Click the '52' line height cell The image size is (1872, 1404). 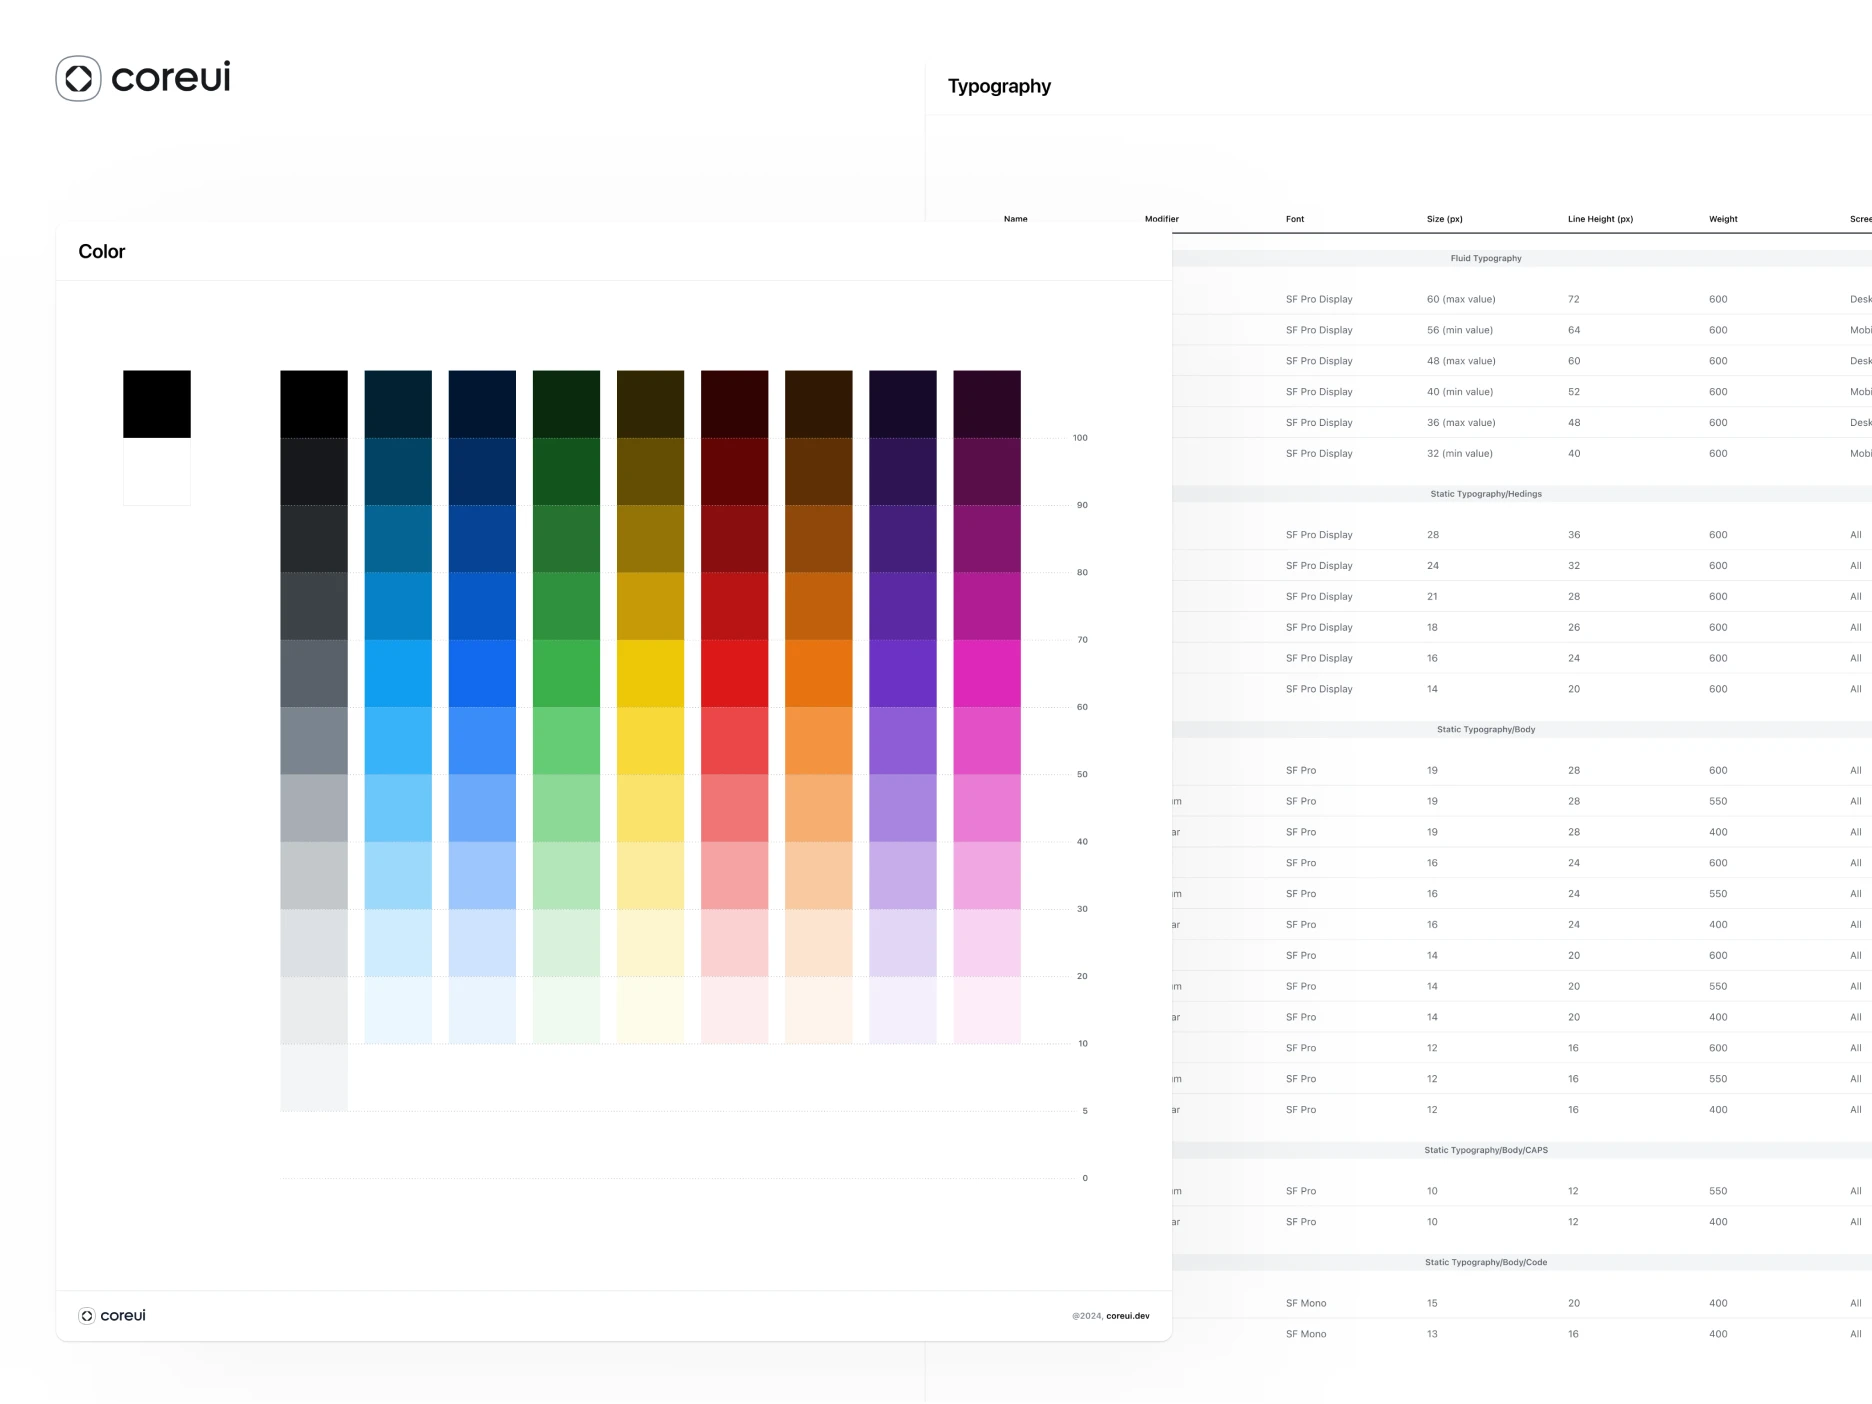[x=1574, y=392]
